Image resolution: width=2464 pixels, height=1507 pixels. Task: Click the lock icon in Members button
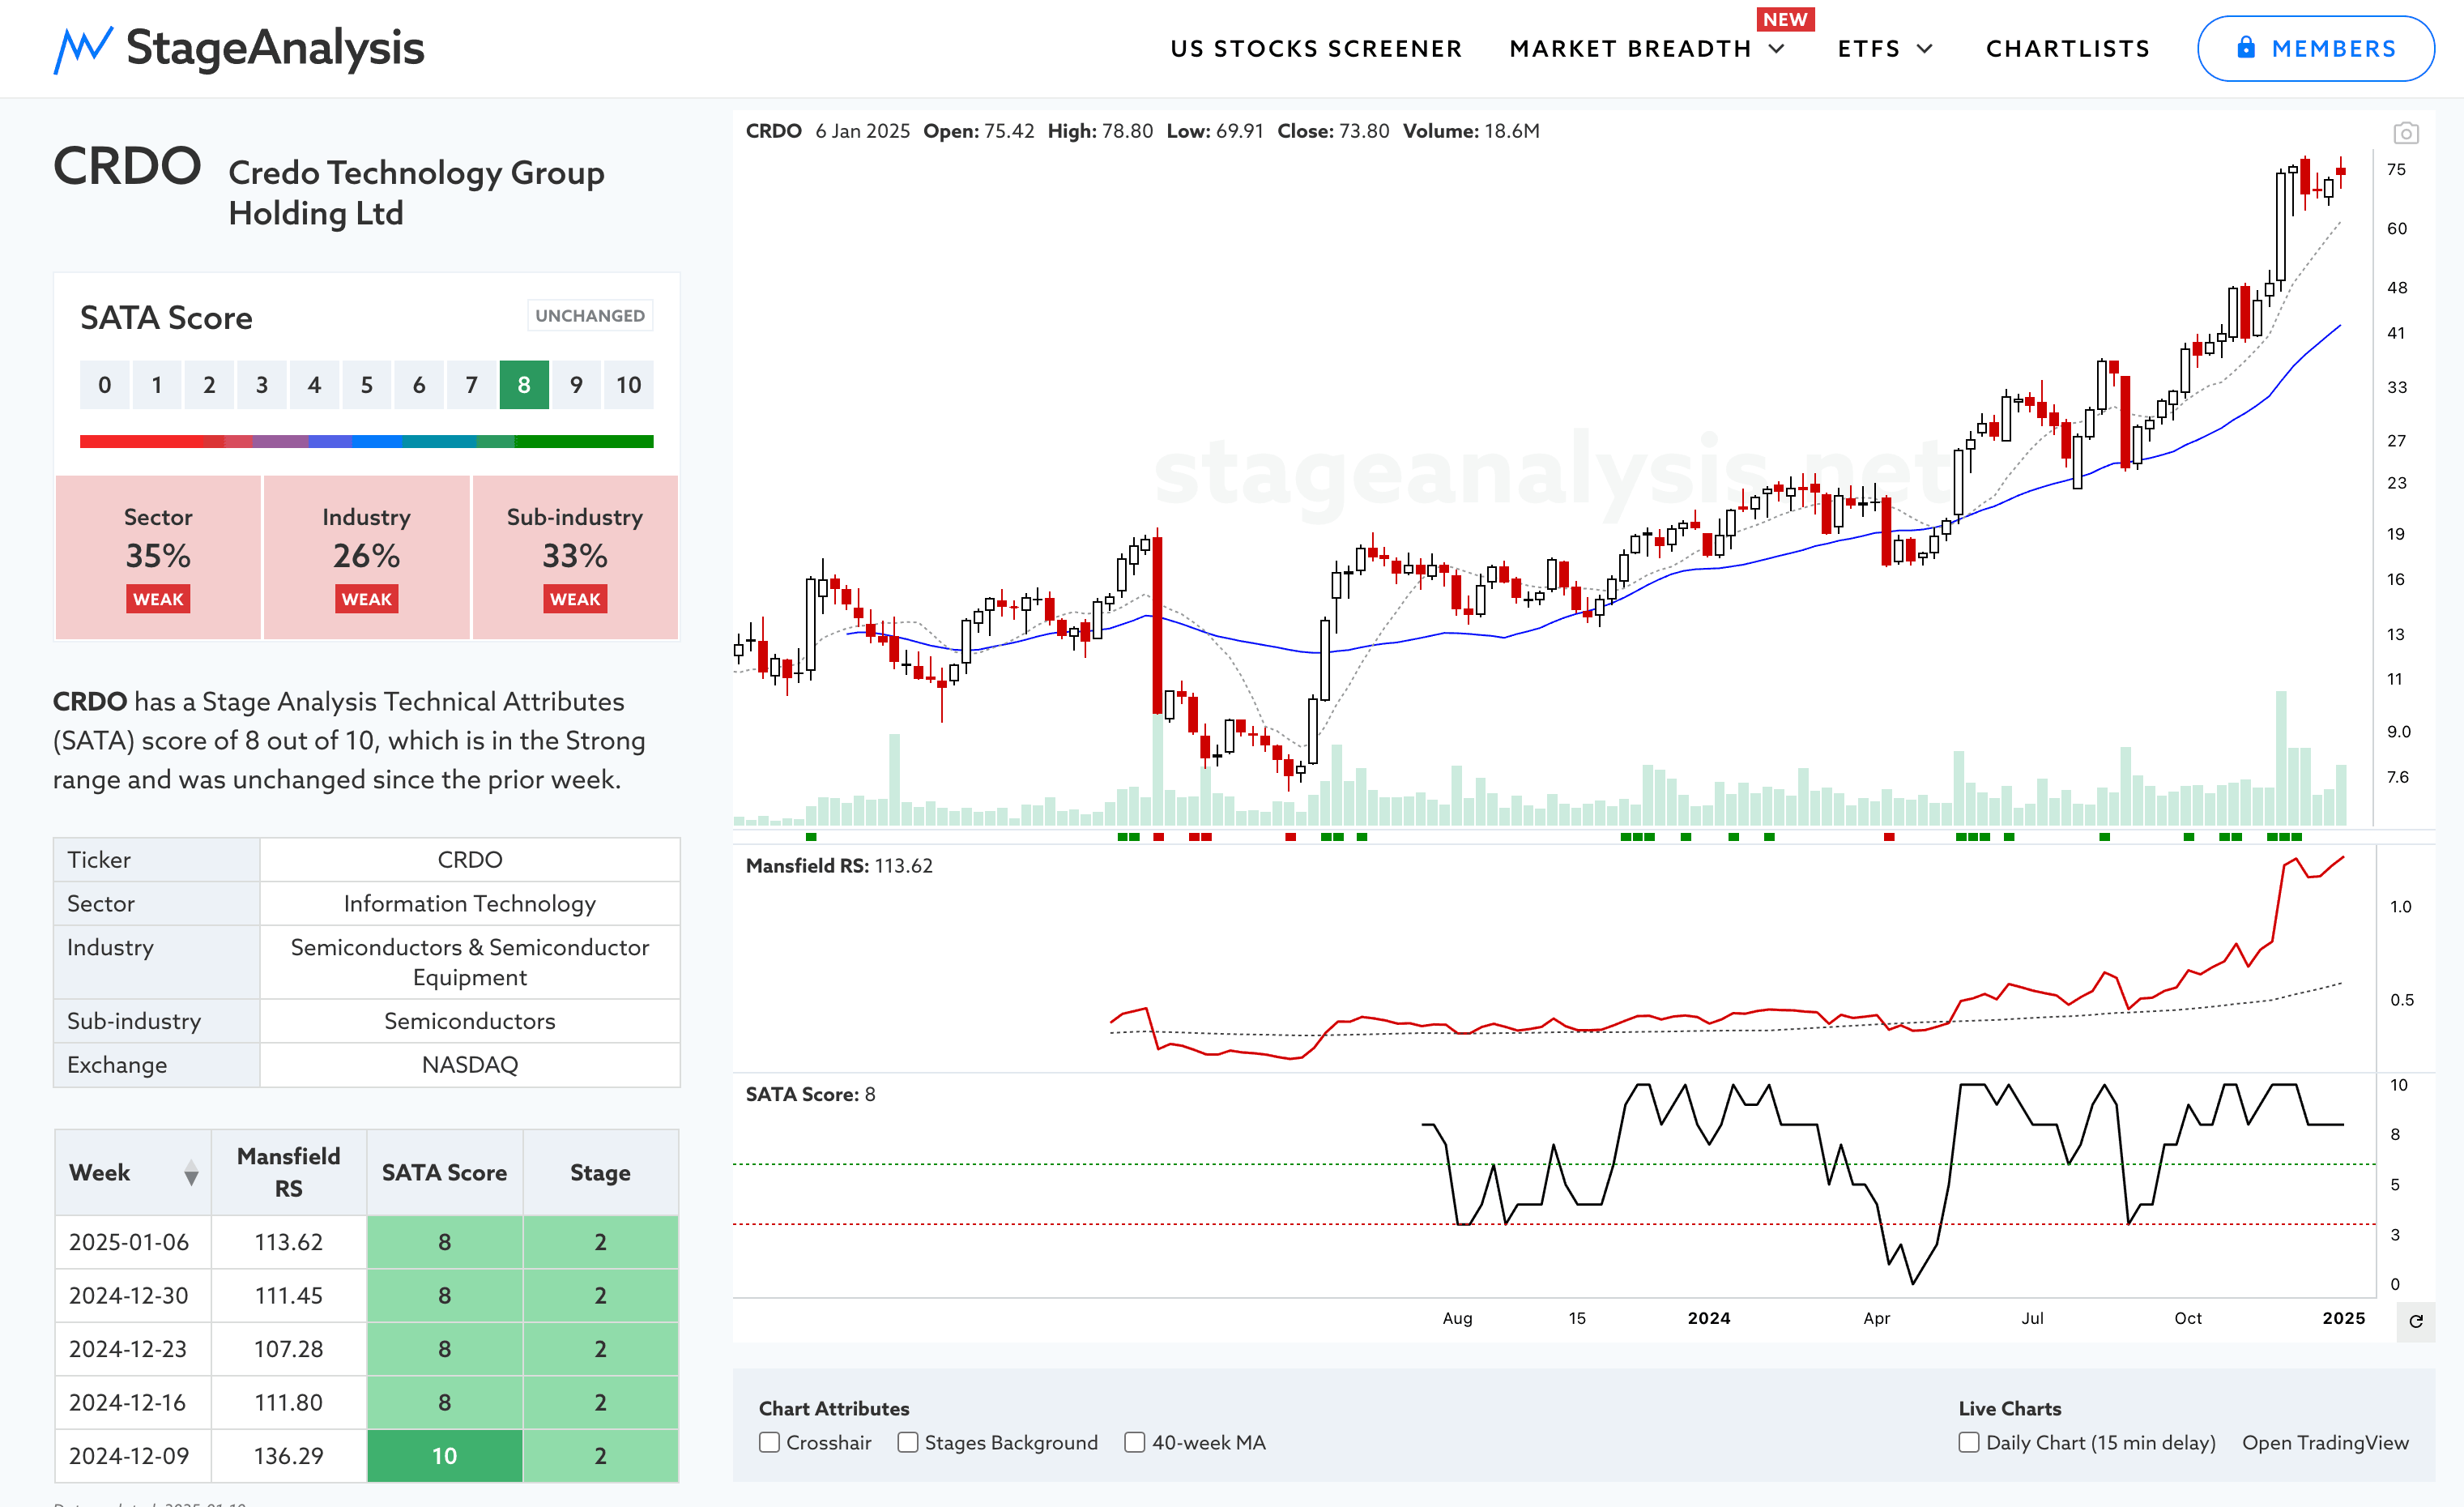click(x=2246, y=47)
